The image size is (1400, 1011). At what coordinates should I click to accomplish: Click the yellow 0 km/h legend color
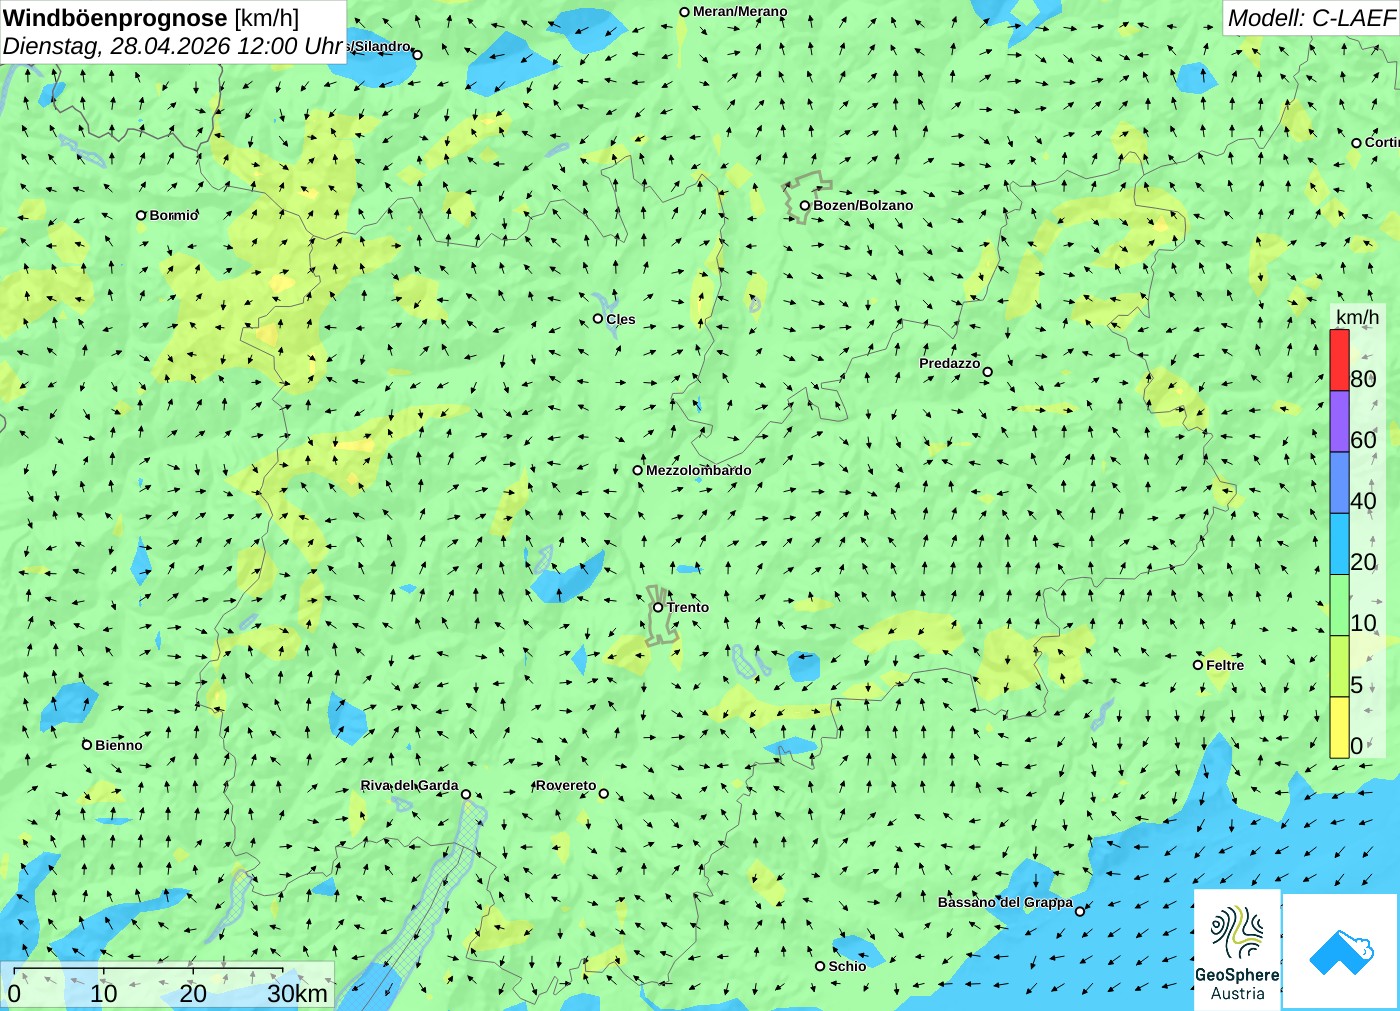(1339, 727)
